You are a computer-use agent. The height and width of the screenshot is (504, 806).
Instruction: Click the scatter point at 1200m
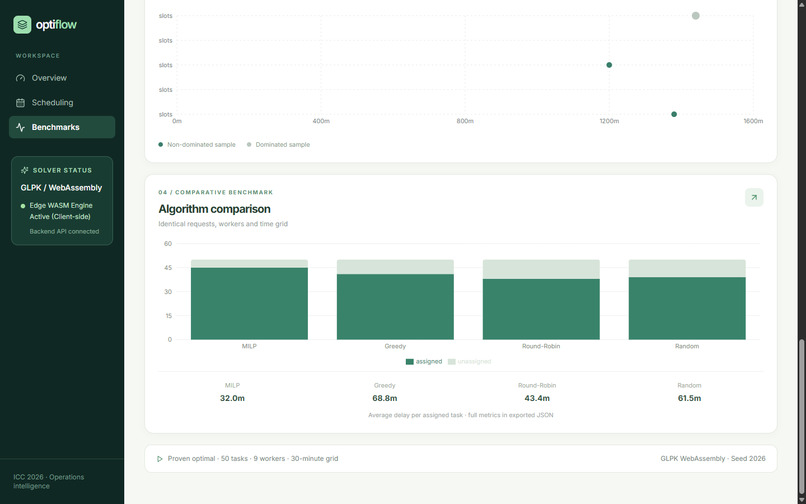(609, 65)
